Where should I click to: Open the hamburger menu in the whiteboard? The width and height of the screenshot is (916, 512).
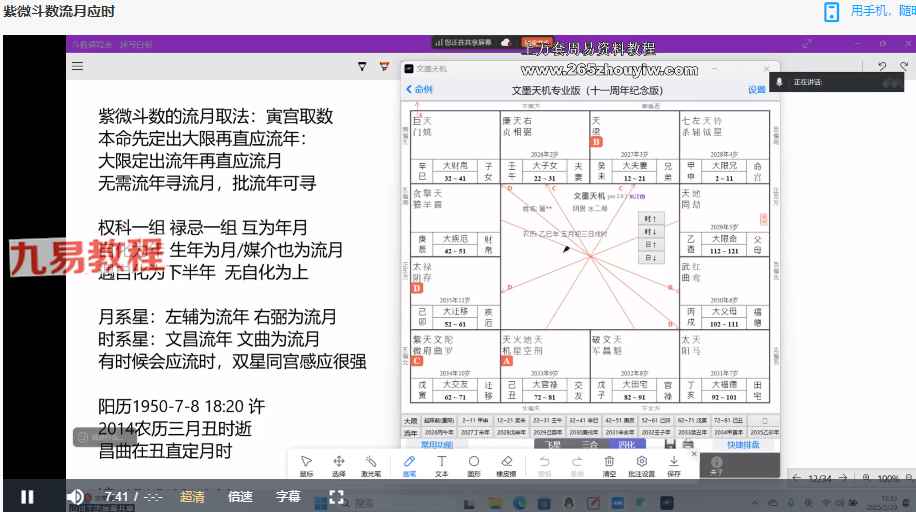pos(77,66)
